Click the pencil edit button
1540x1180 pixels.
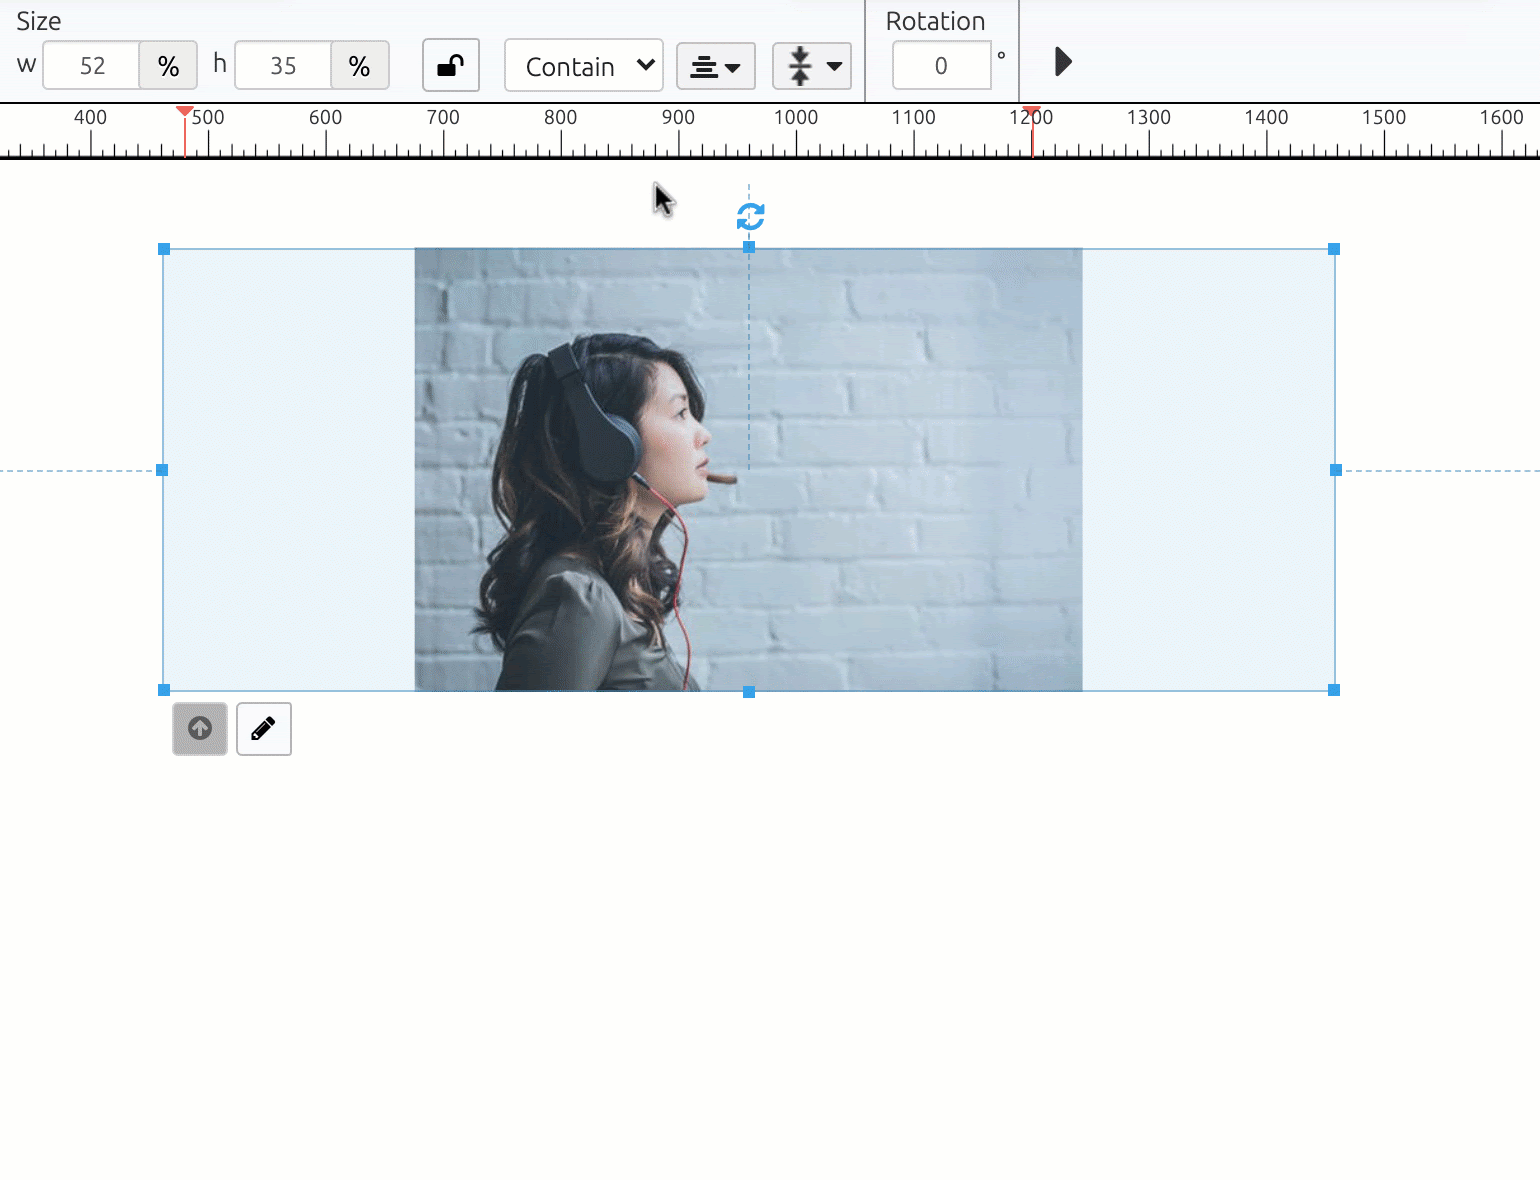pyautogui.click(x=264, y=729)
